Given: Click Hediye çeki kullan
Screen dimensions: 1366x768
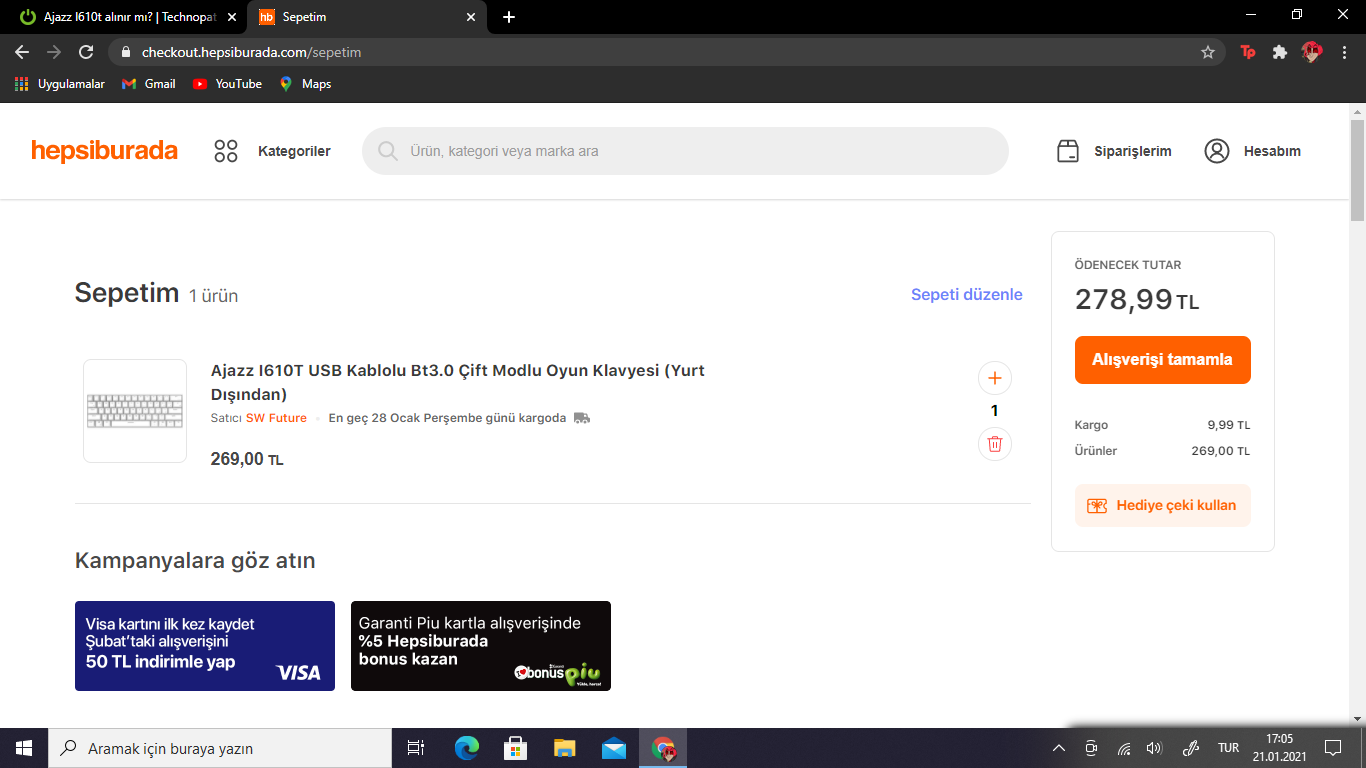Looking at the screenshot, I should tap(1162, 506).
